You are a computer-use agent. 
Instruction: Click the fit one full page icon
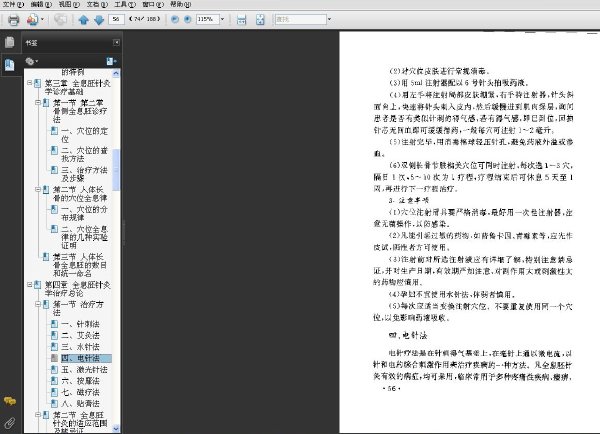click(x=260, y=19)
